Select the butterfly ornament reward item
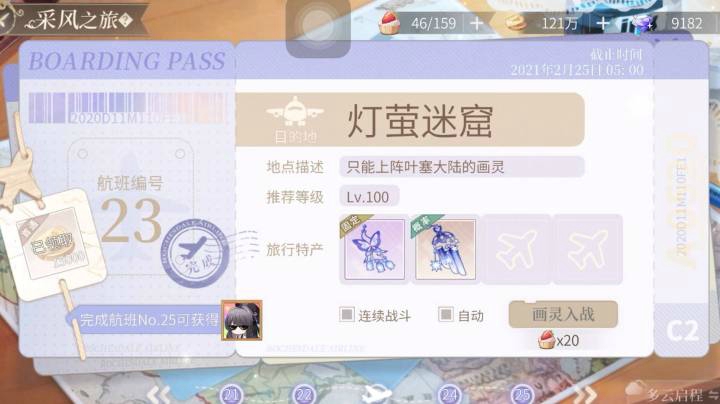720x404 pixels. 374,249
